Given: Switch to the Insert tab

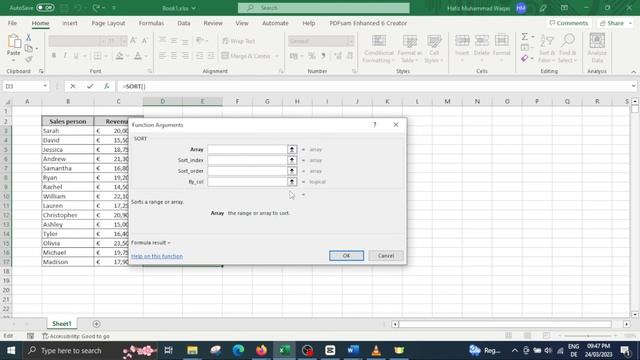Looking at the screenshot, I should coord(70,23).
